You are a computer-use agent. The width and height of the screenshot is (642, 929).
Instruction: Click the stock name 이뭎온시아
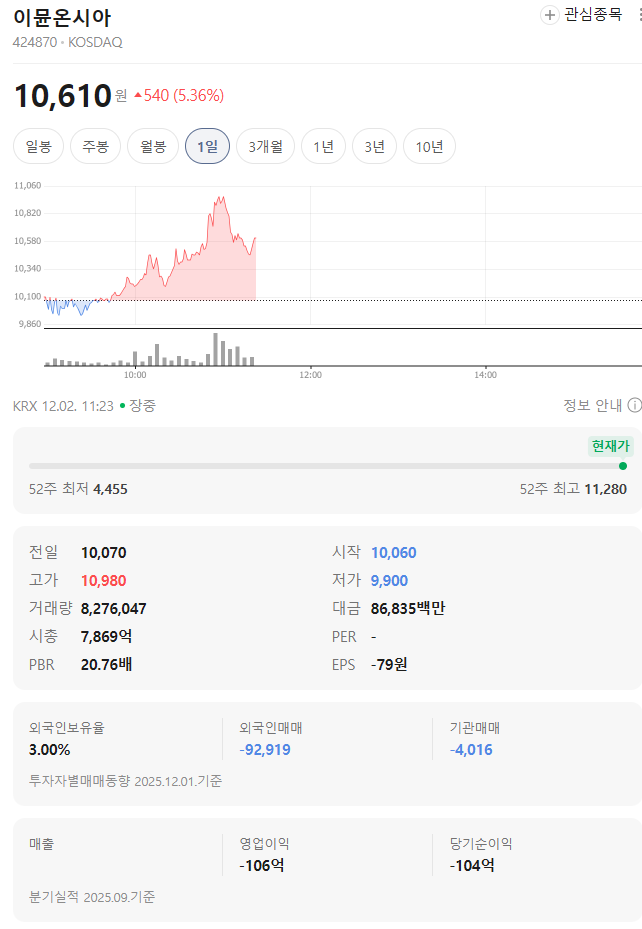(x=62, y=18)
